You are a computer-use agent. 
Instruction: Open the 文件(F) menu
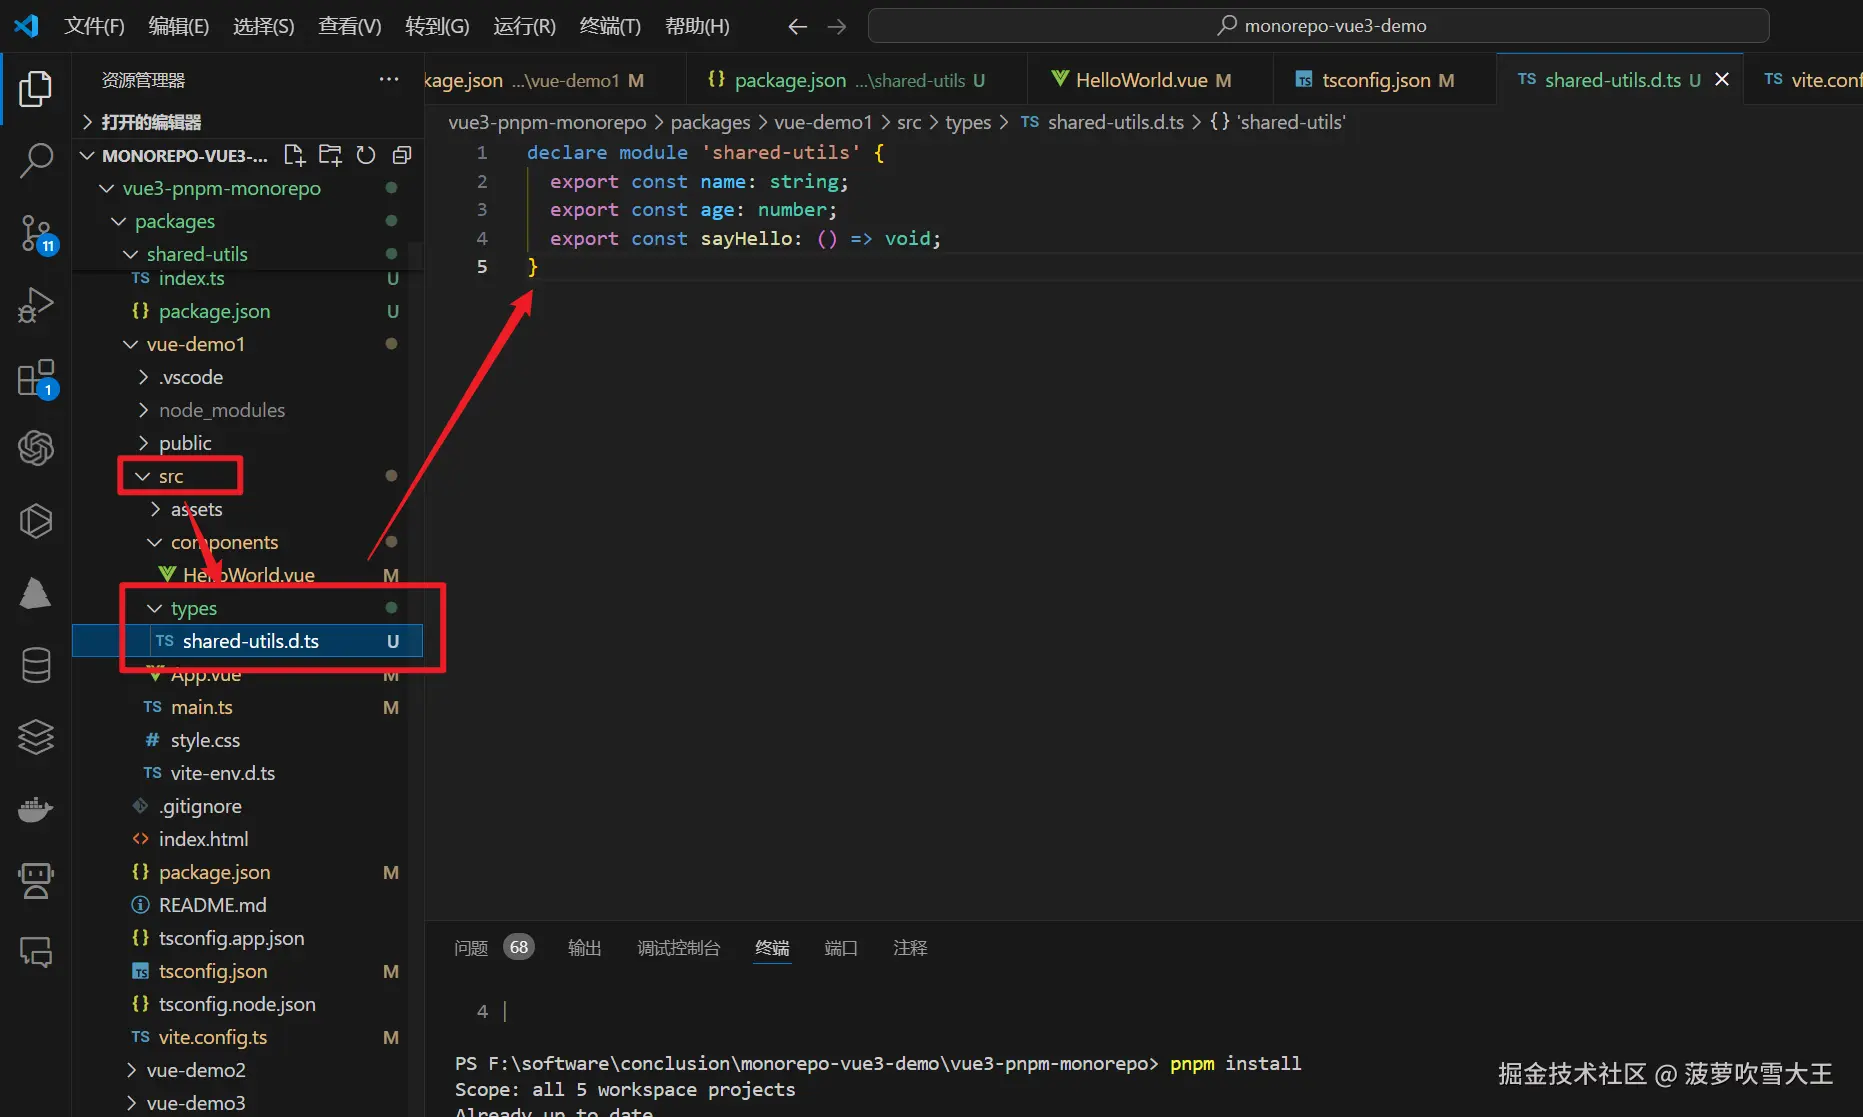[x=94, y=26]
